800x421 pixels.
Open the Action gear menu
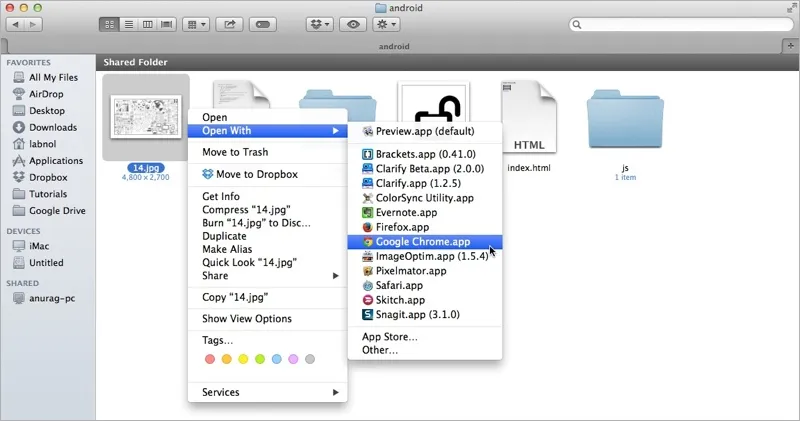coord(386,24)
